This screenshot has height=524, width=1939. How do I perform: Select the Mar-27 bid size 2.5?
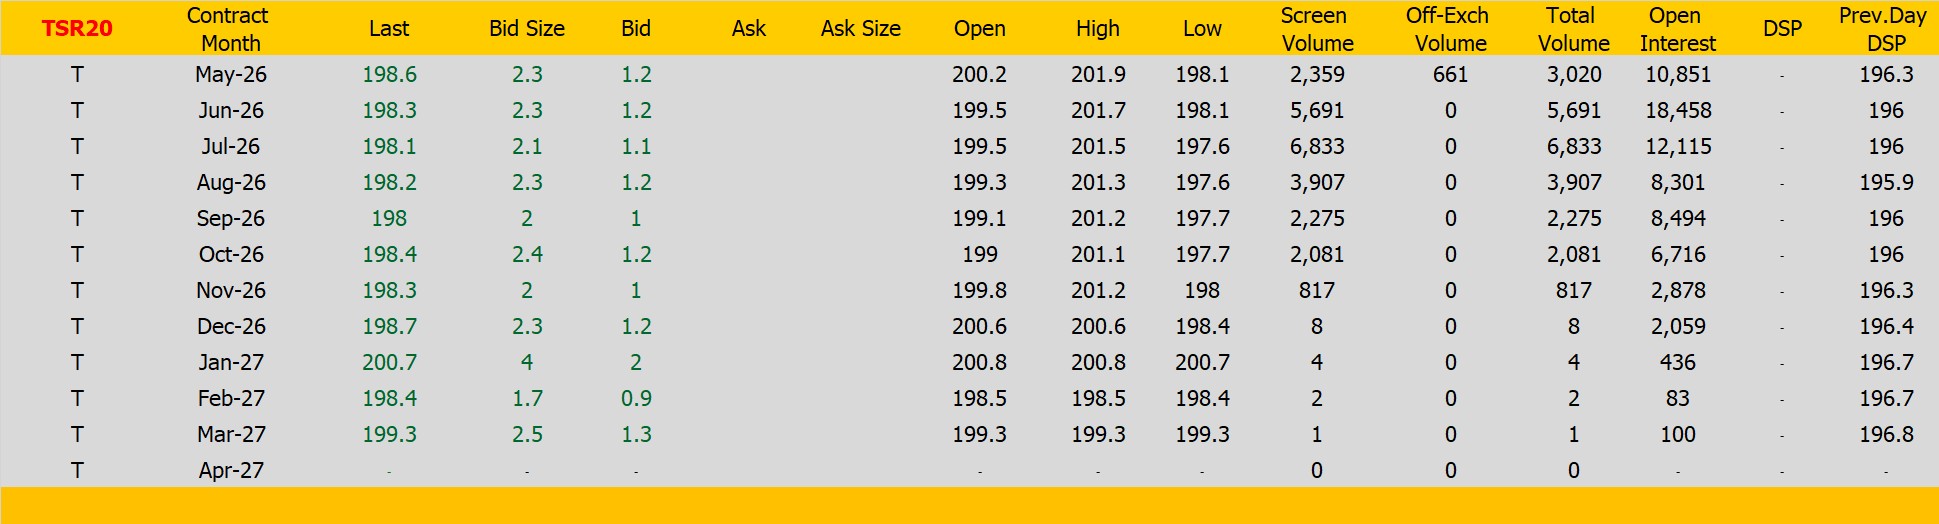pos(527,435)
